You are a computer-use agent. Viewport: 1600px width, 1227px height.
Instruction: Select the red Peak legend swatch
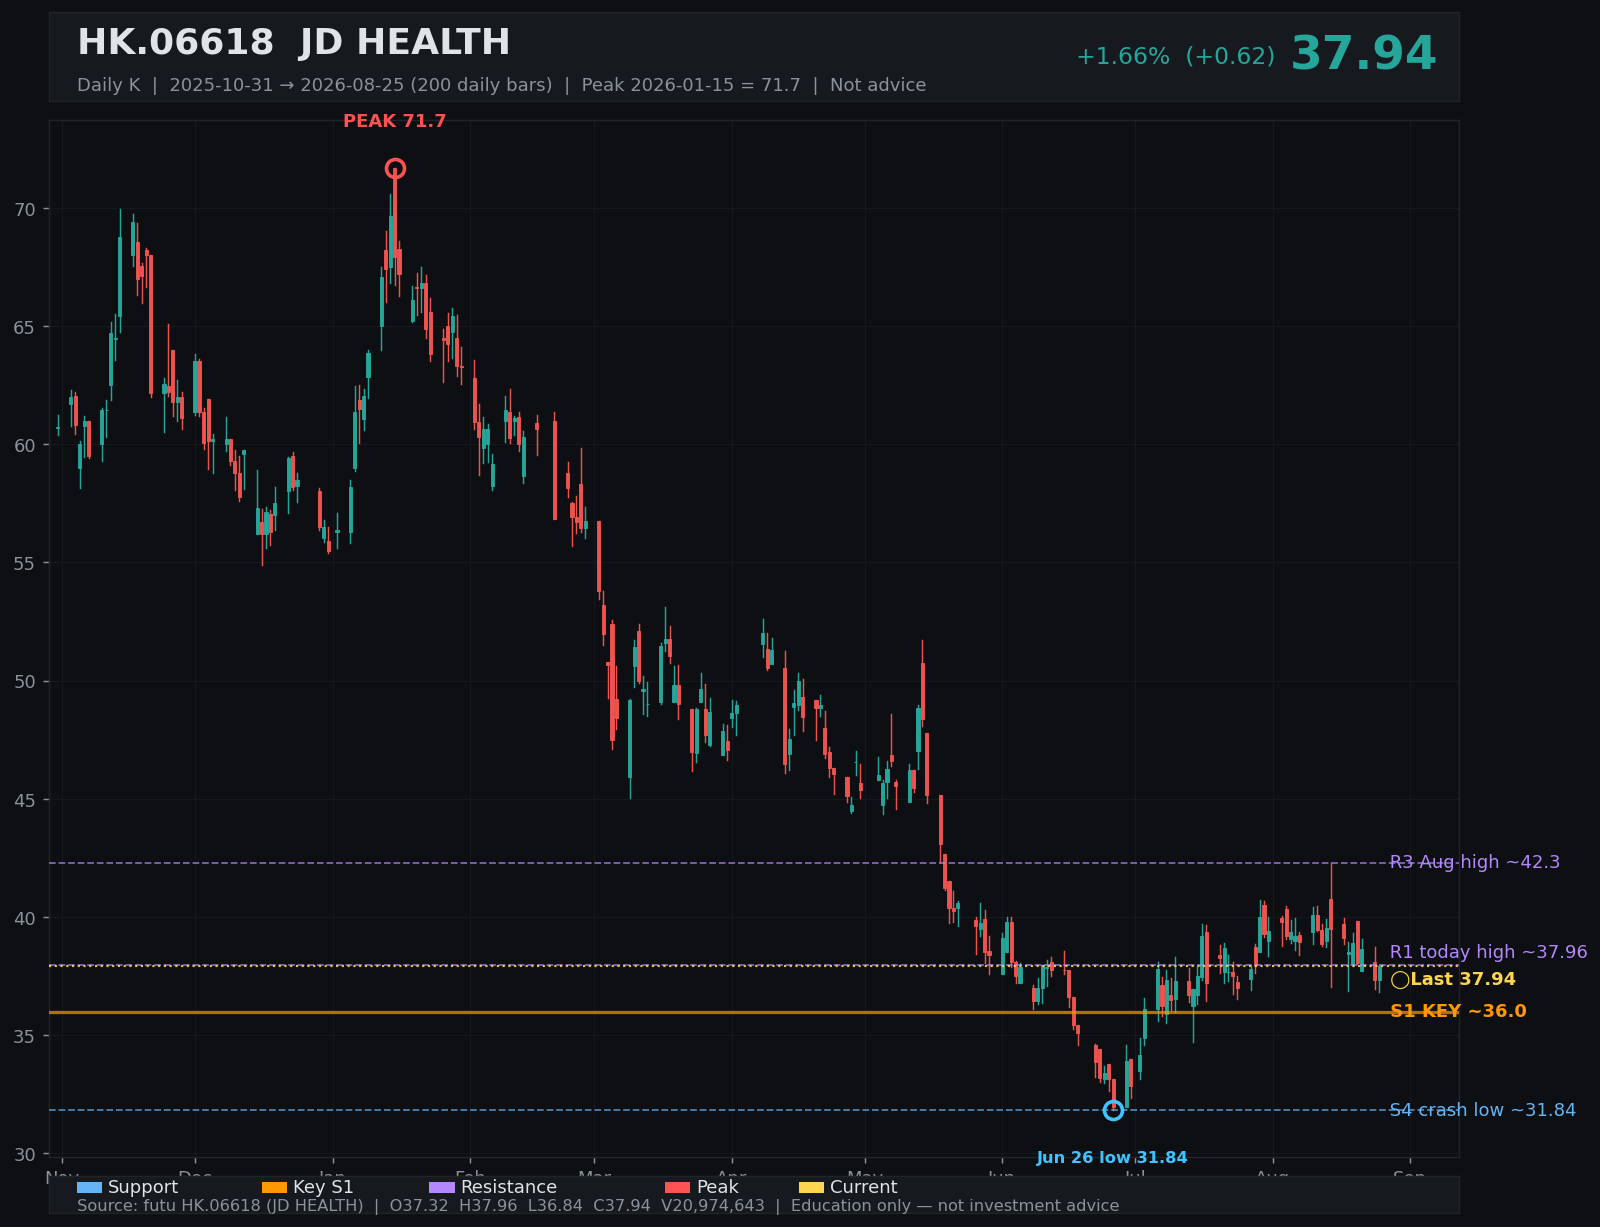point(677,1188)
